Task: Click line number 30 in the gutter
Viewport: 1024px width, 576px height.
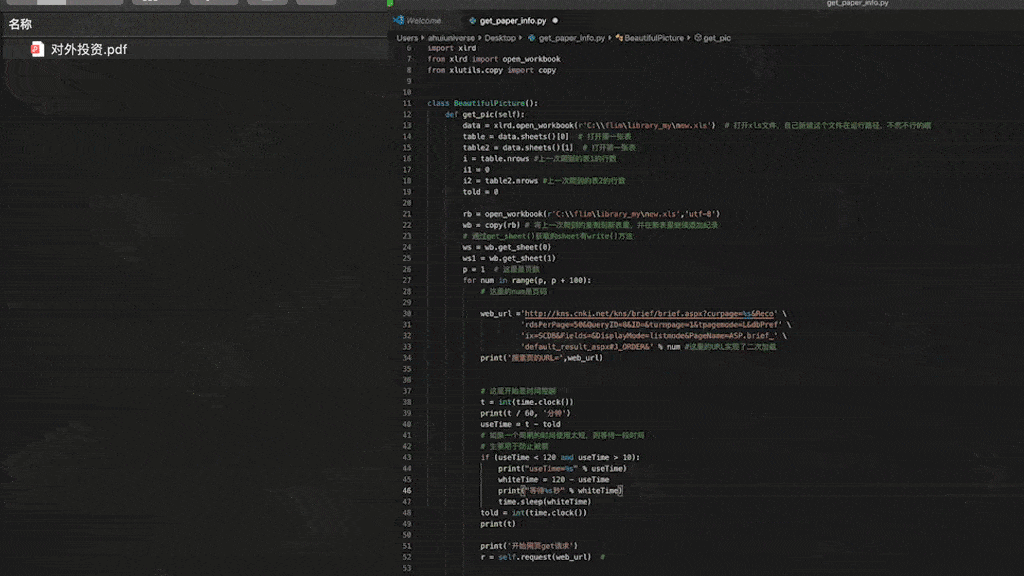Action: click(407, 313)
